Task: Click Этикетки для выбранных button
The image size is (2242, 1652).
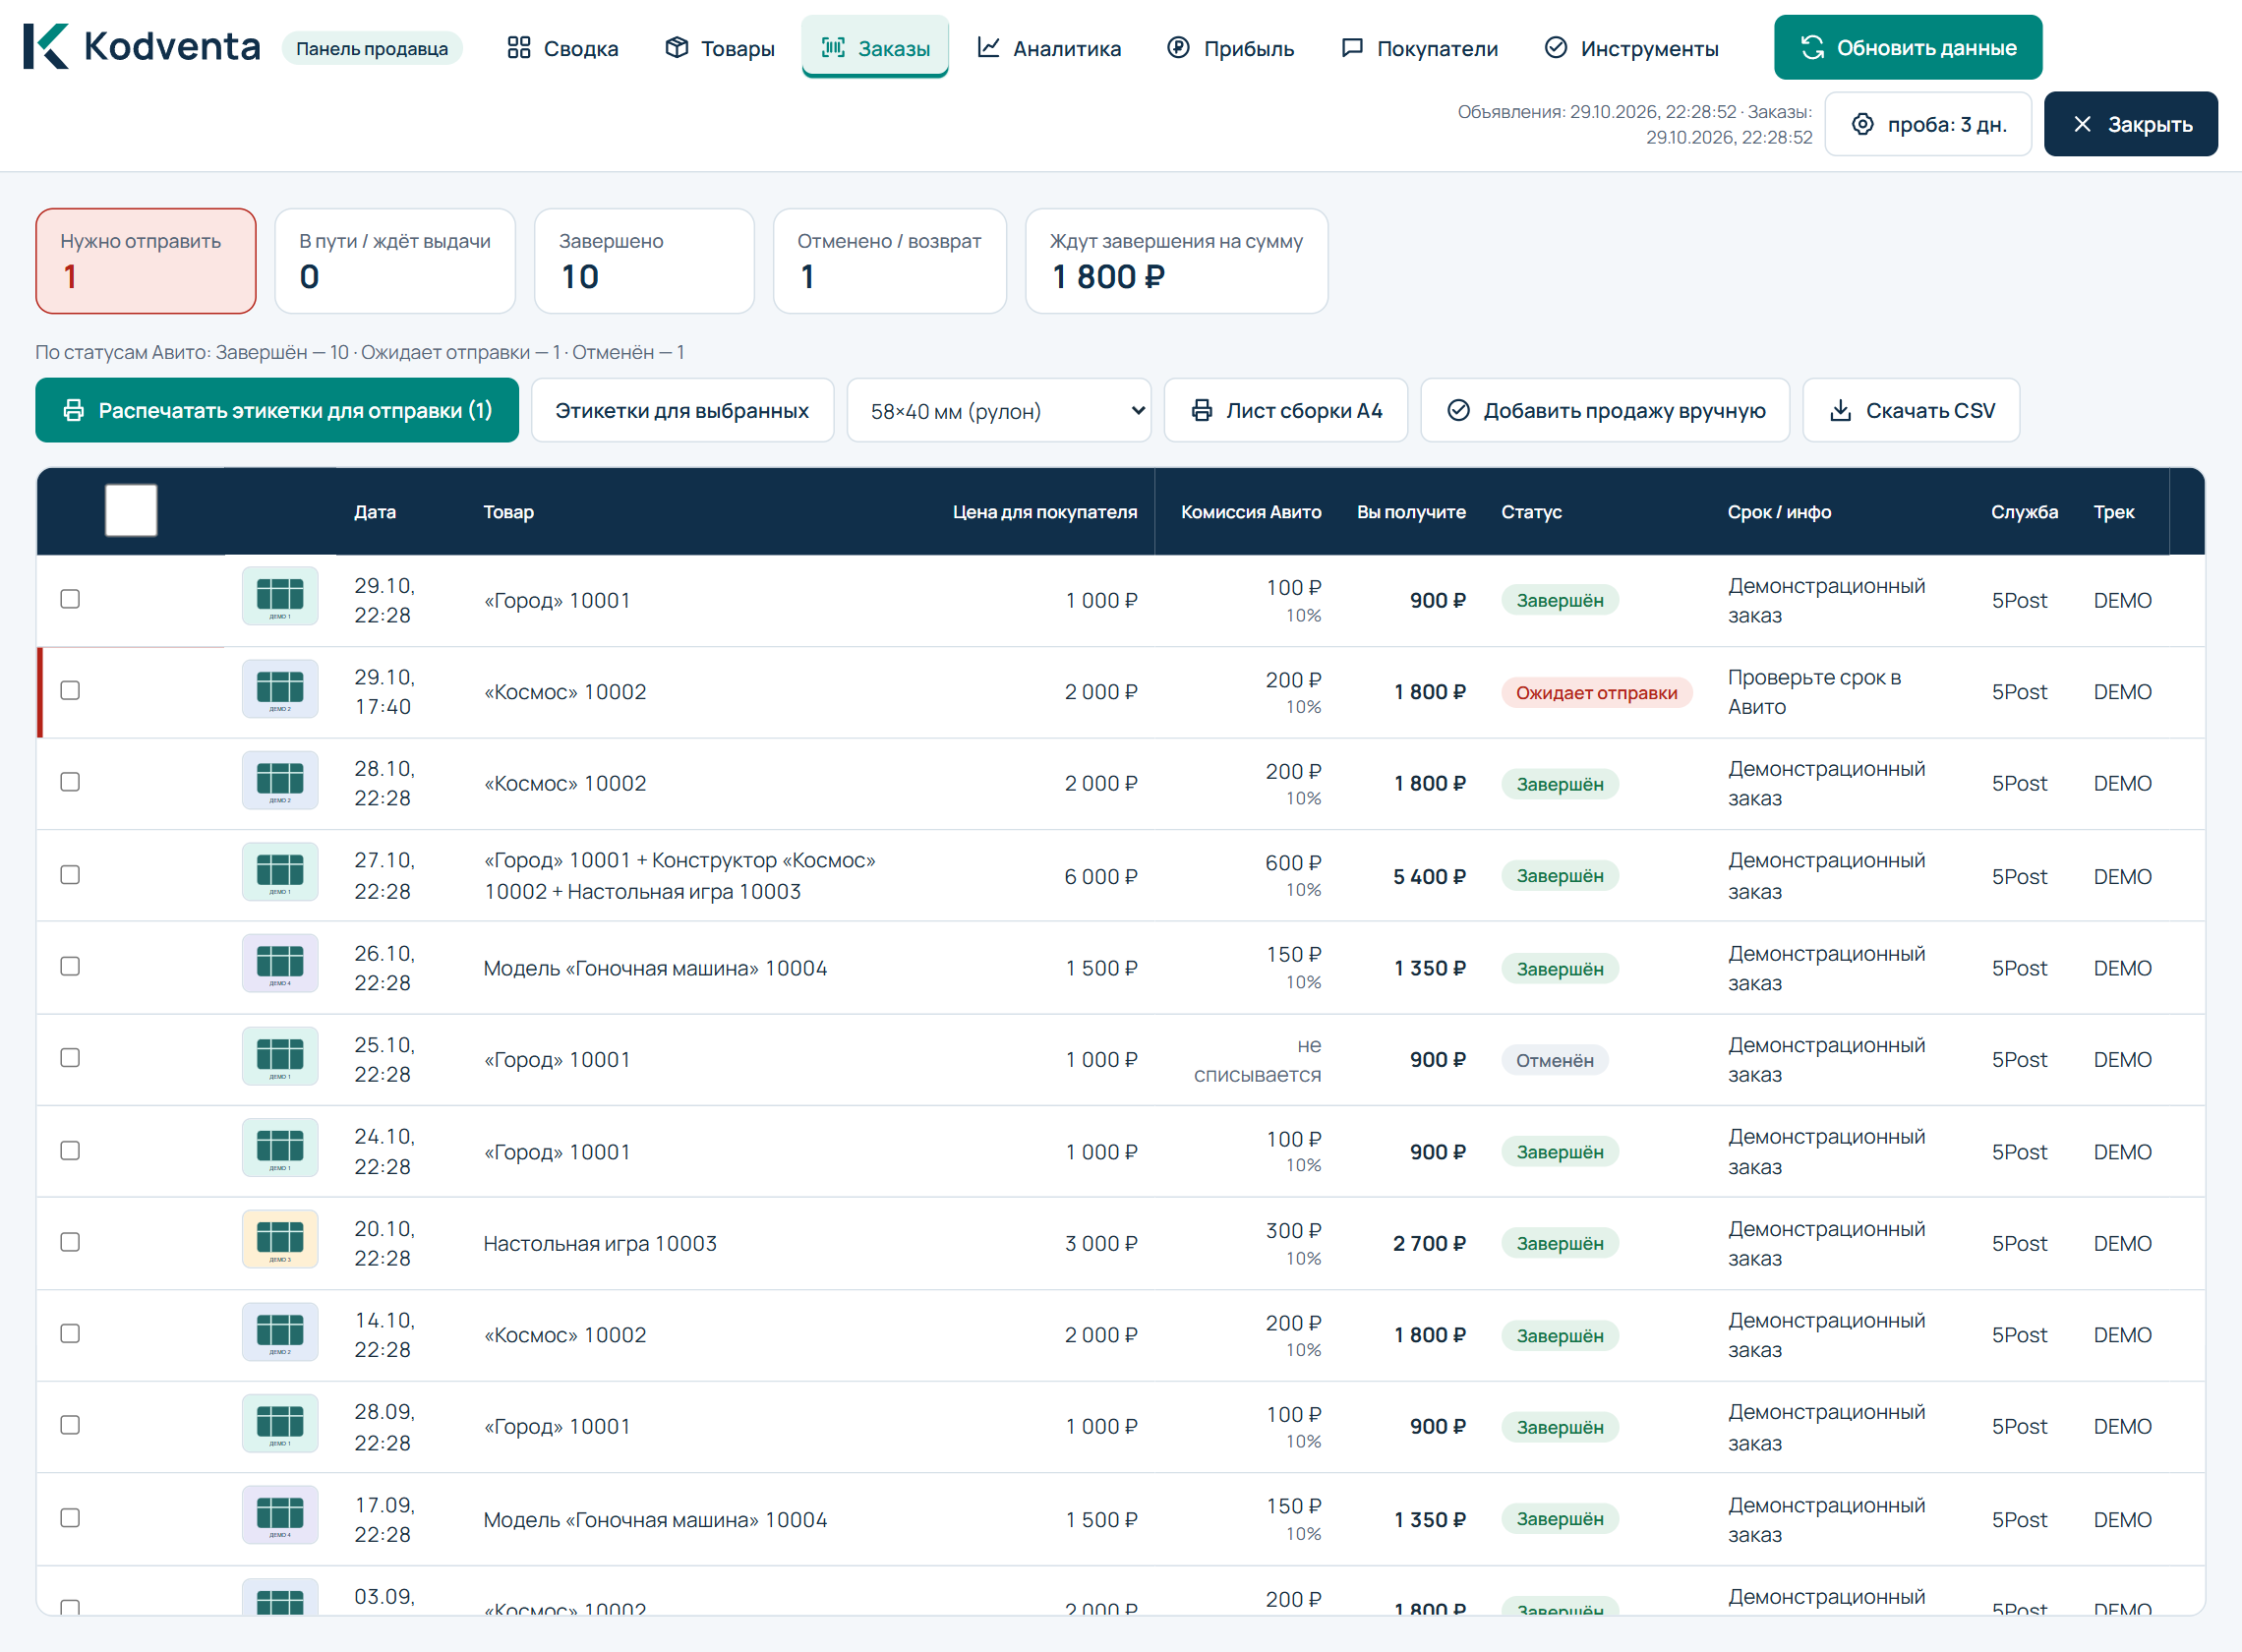Action: [x=682, y=410]
